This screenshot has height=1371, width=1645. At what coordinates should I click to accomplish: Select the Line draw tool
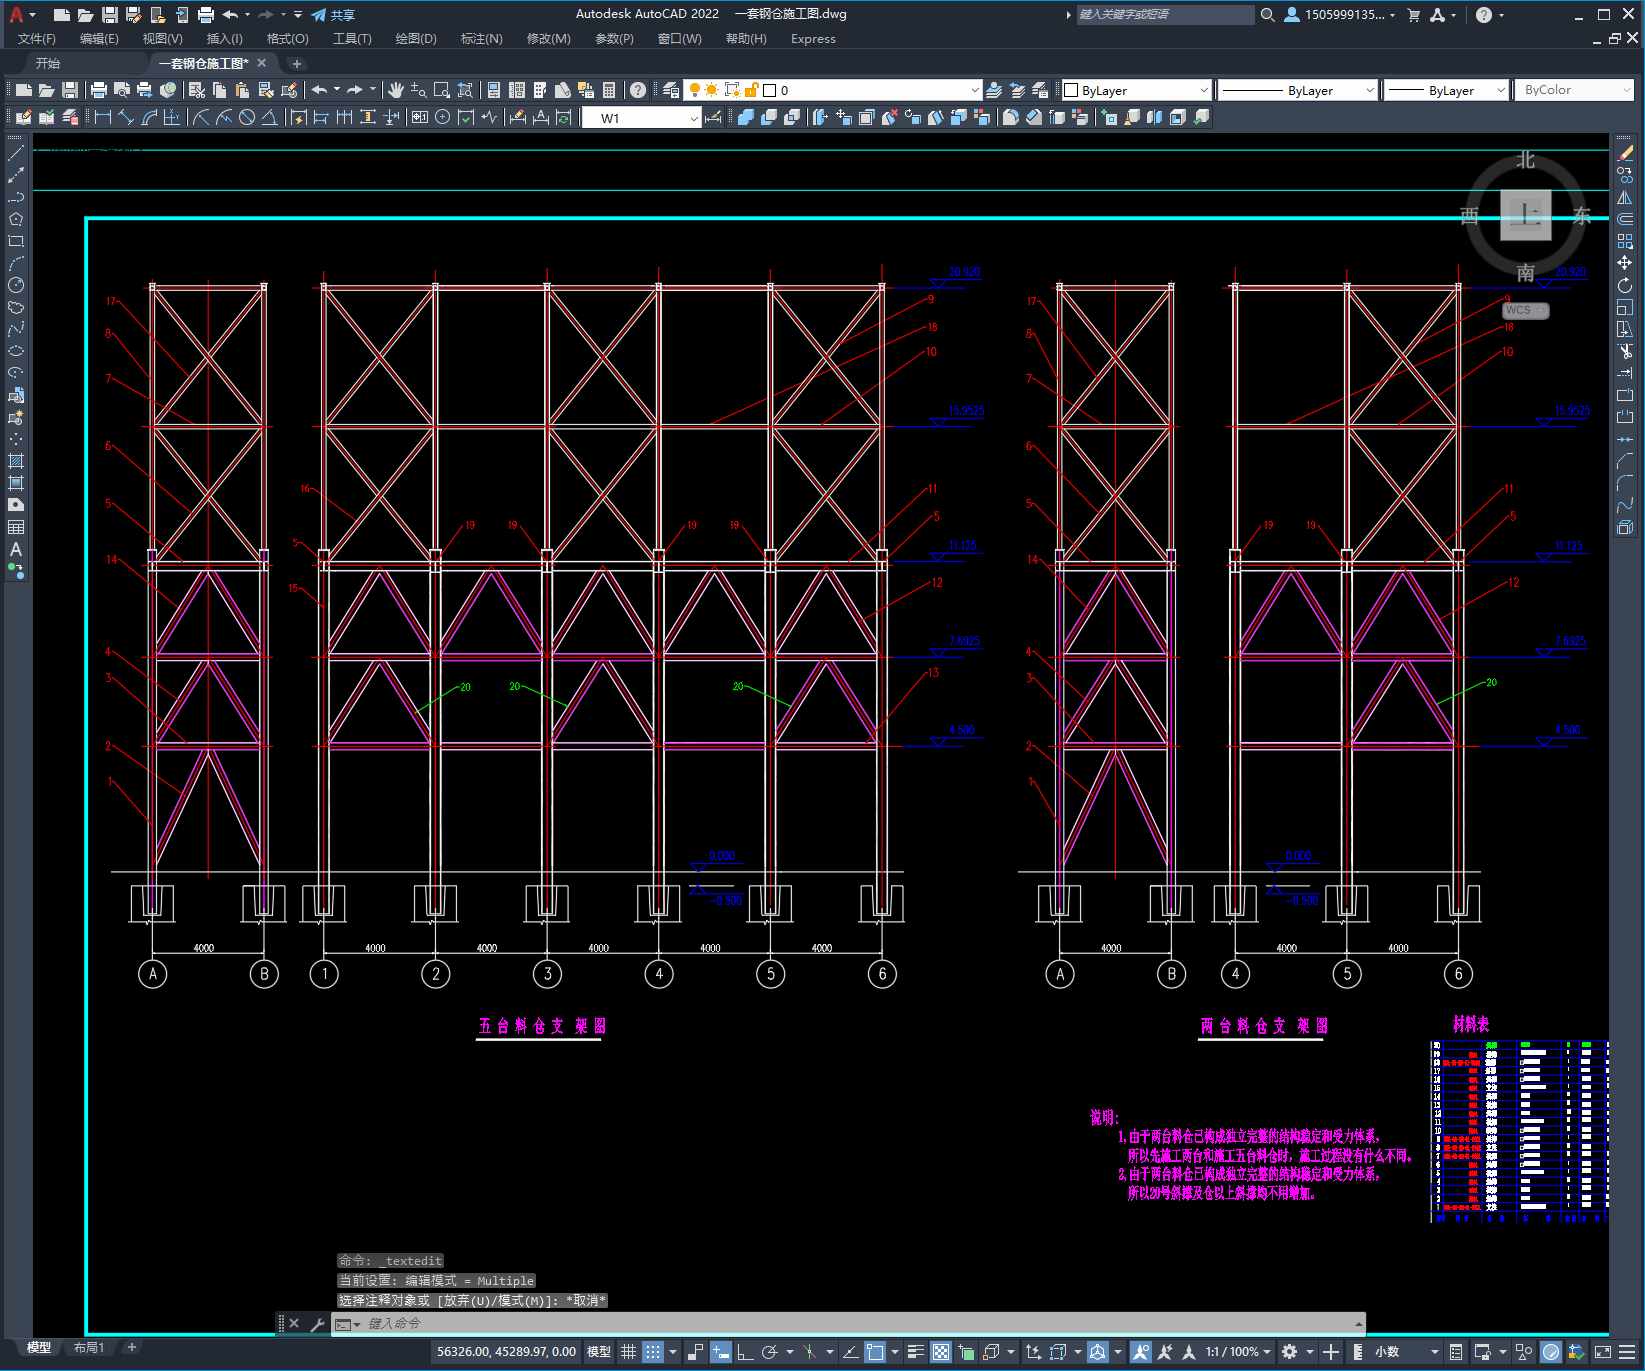pos(16,153)
